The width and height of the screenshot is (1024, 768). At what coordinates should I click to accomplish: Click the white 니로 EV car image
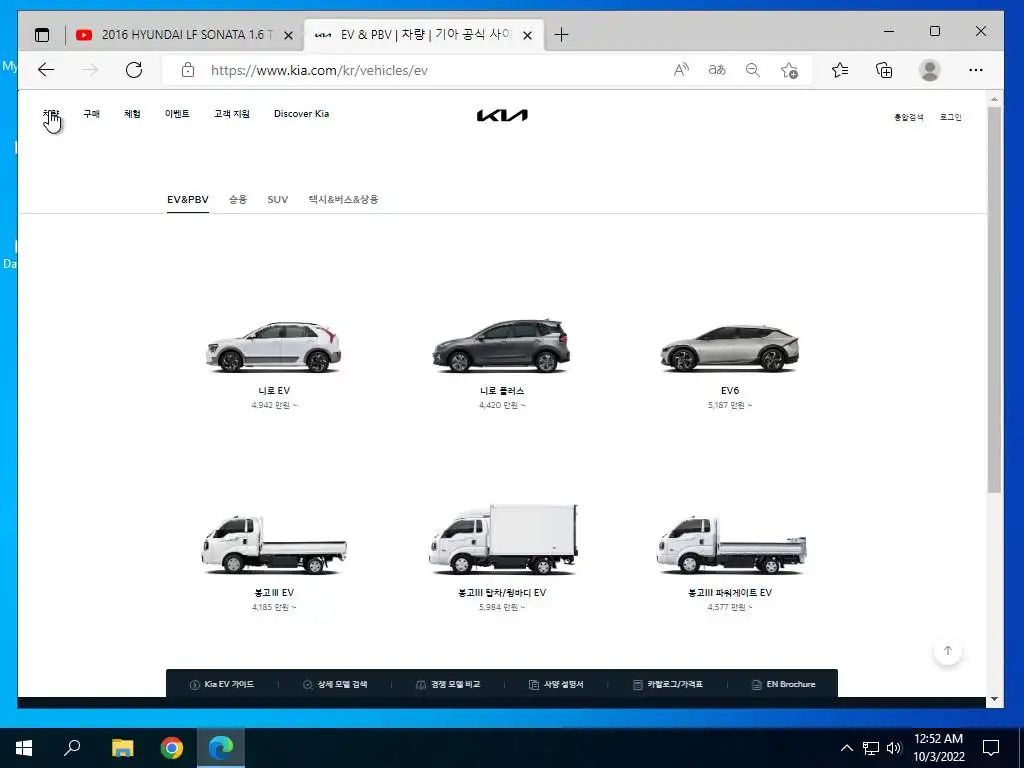[x=274, y=347]
